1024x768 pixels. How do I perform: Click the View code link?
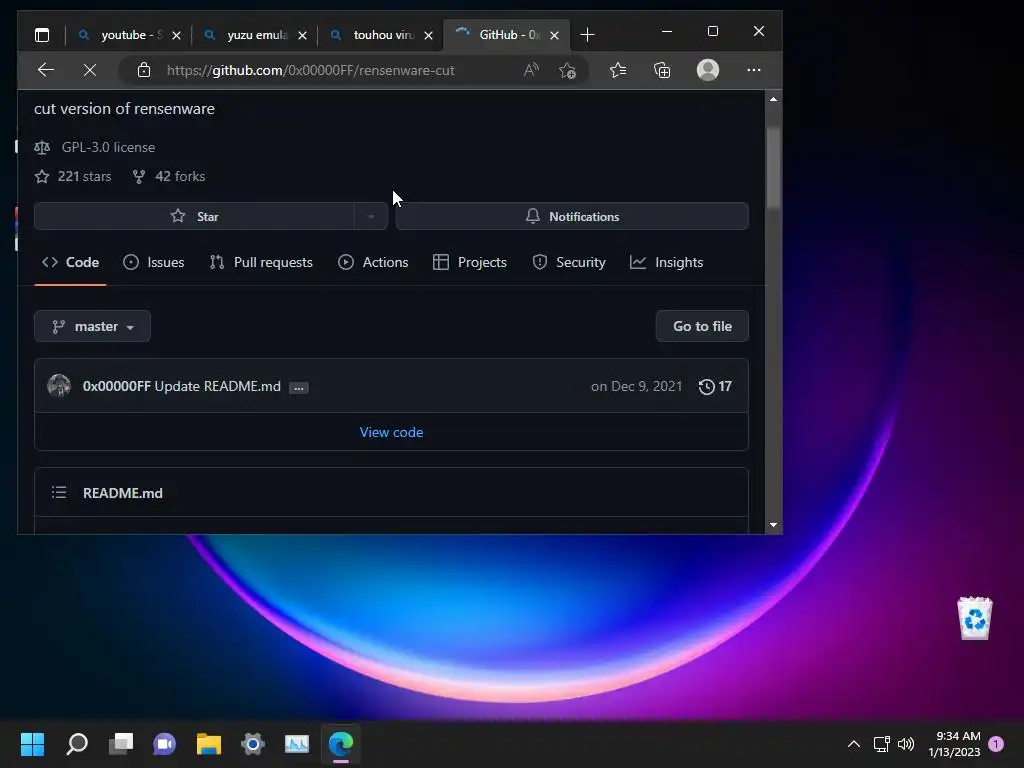click(x=391, y=432)
